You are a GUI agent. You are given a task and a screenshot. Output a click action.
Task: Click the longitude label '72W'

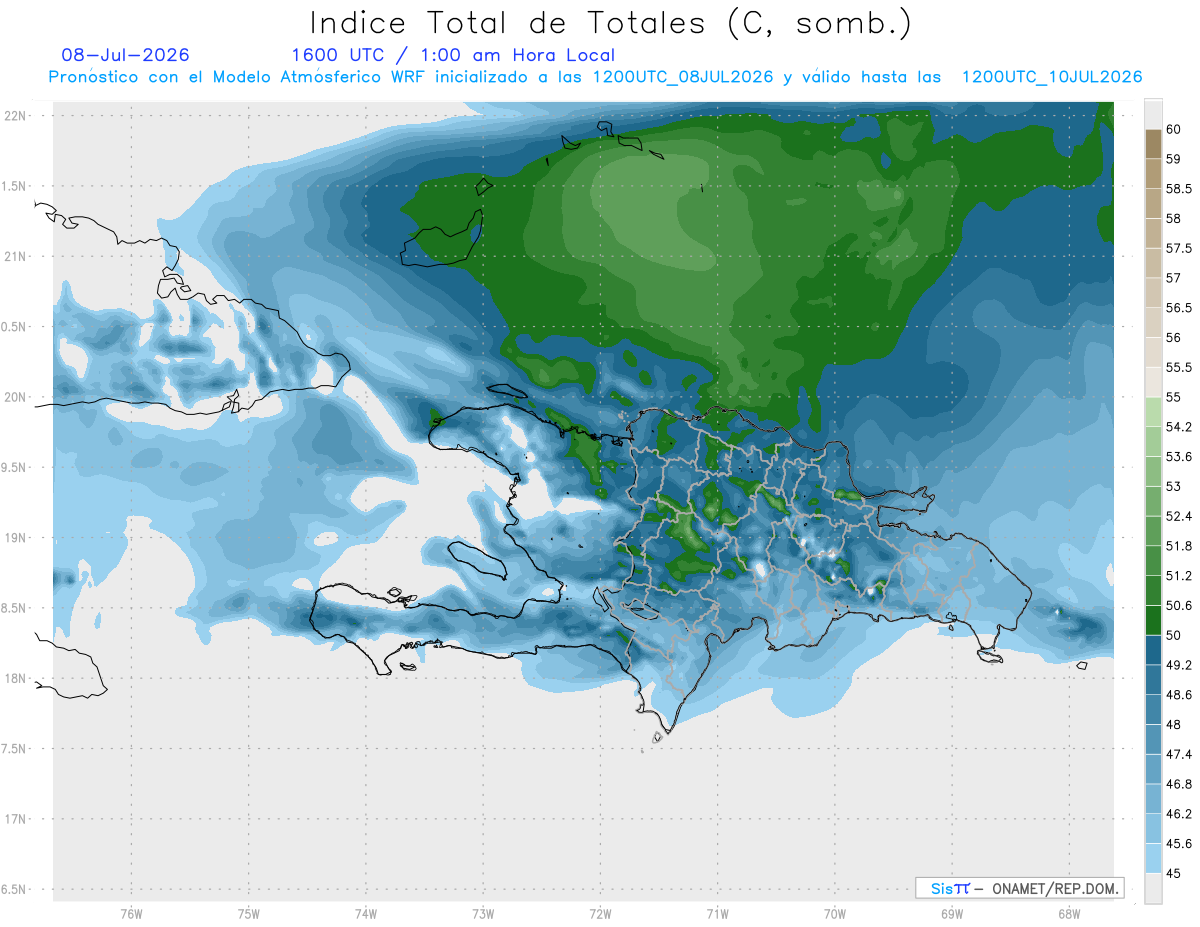point(600,913)
